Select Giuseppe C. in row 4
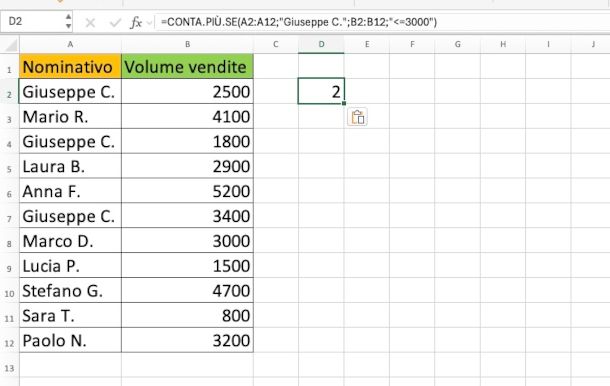Viewport: 610px width, 386px height. (70, 141)
